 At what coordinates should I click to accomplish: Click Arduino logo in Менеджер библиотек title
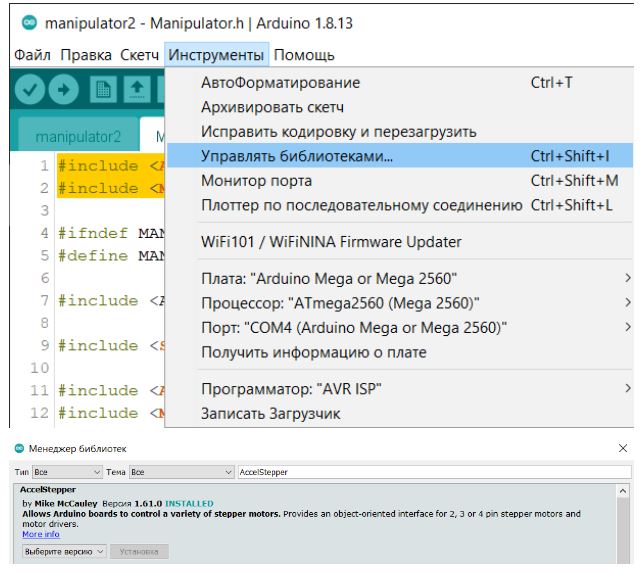19,448
